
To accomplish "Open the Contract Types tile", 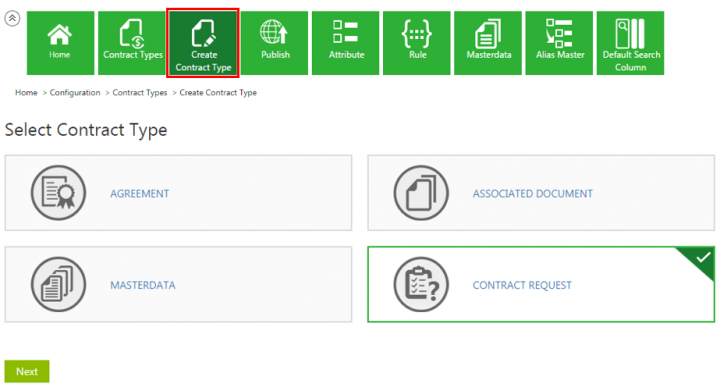I will (x=132, y=43).
